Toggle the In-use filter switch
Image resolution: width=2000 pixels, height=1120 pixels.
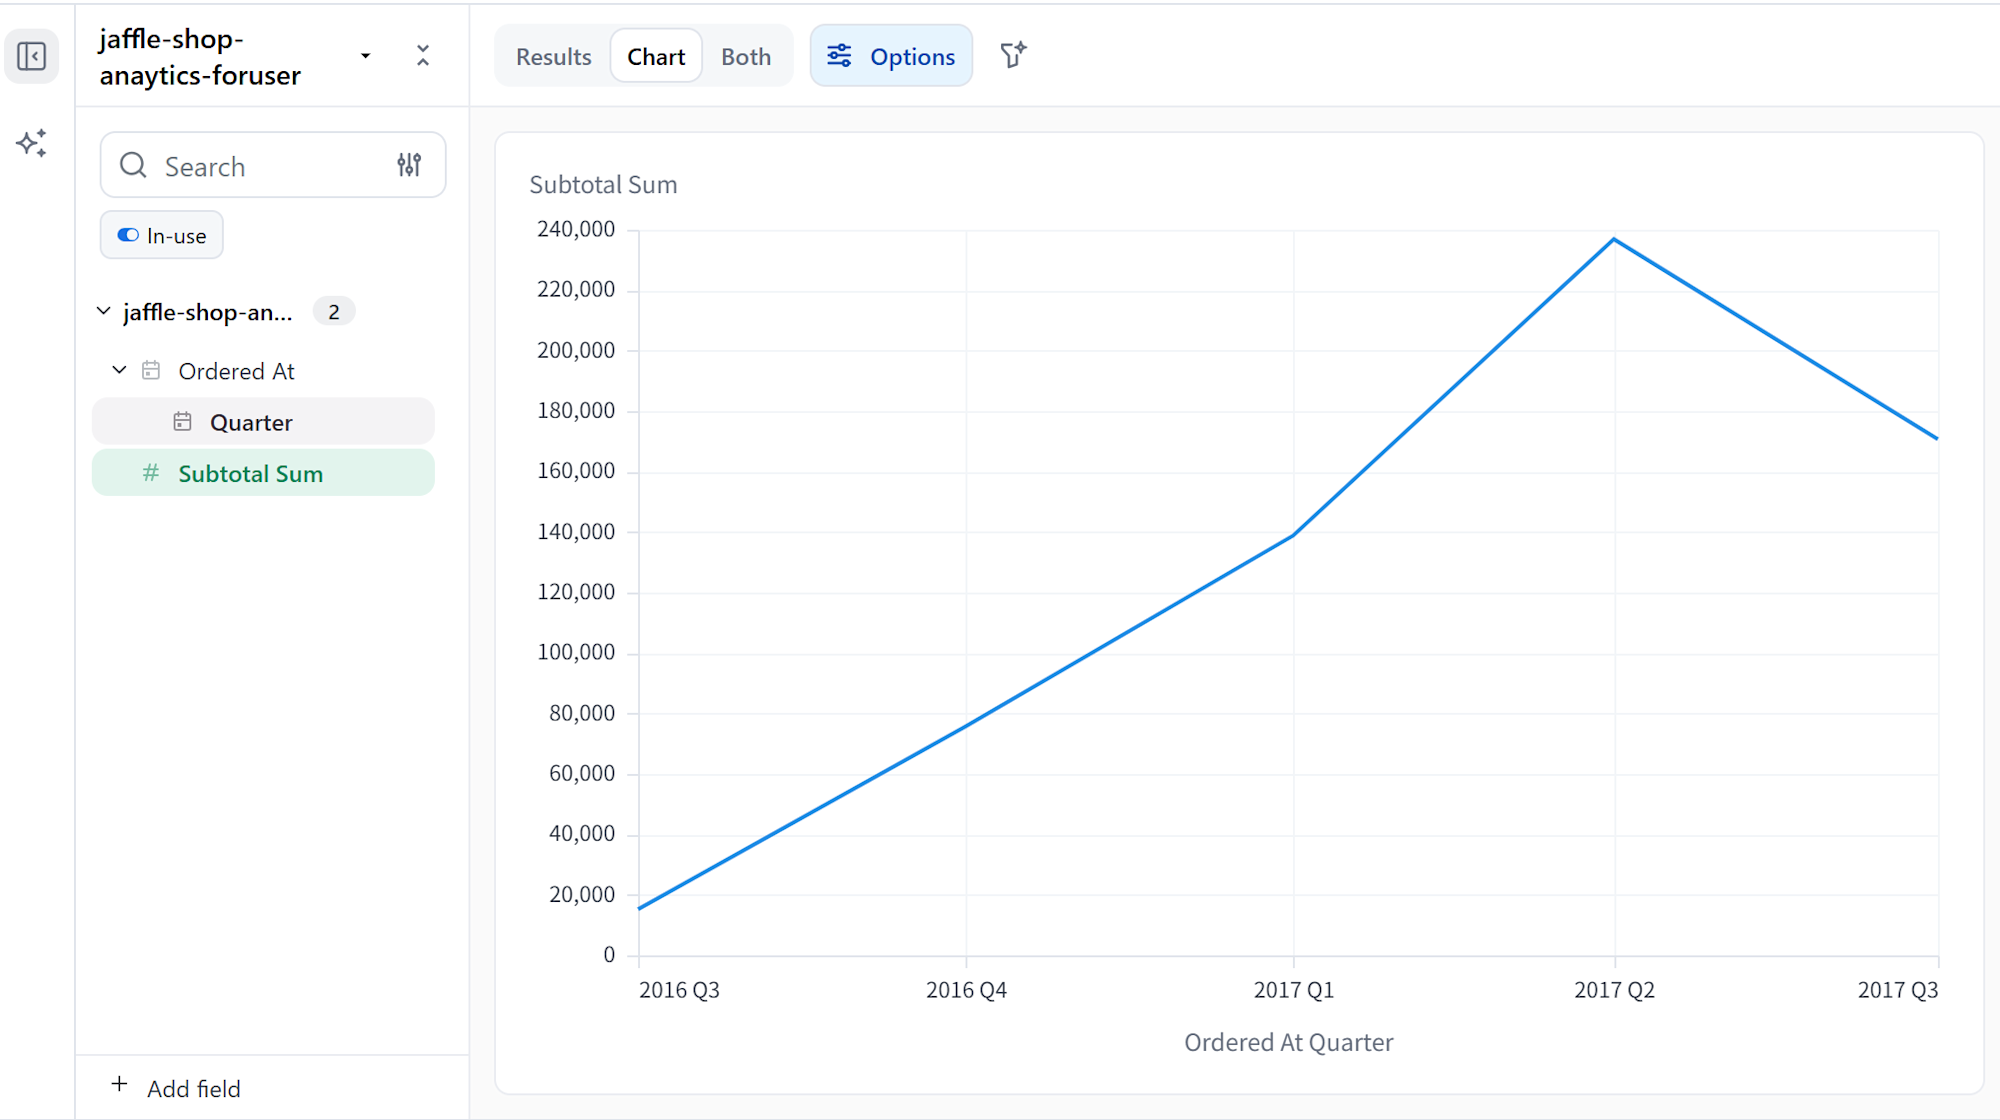tap(128, 236)
